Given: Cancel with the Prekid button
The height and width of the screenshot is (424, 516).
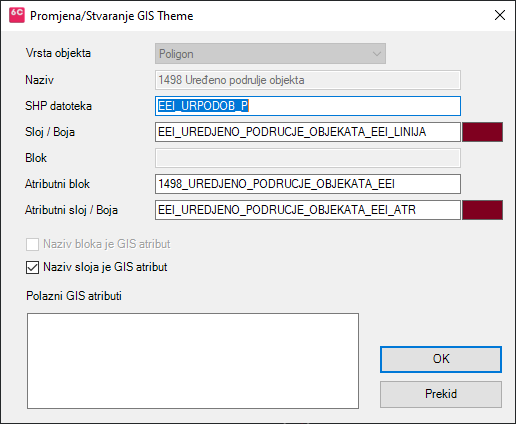Looking at the screenshot, I should [x=441, y=394].
